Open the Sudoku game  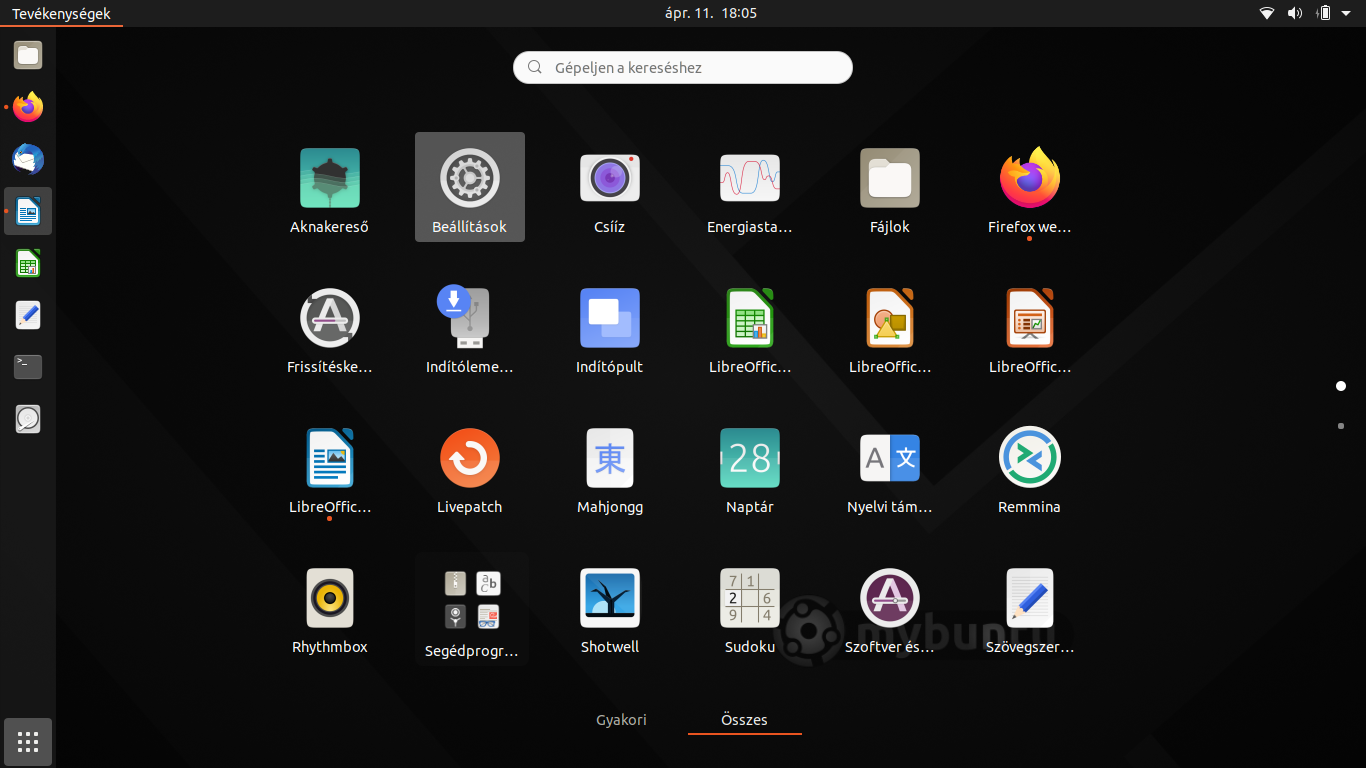point(750,607)
